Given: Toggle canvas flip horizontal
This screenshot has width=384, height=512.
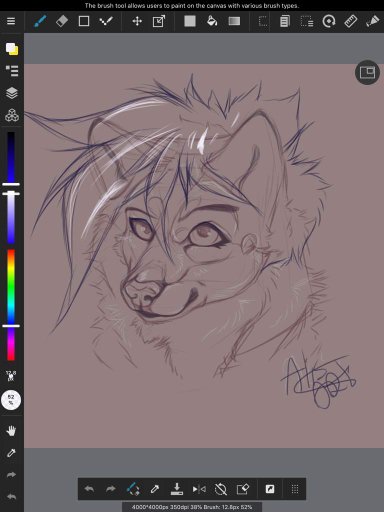Looking at the screenshot, I should point(199,489).
